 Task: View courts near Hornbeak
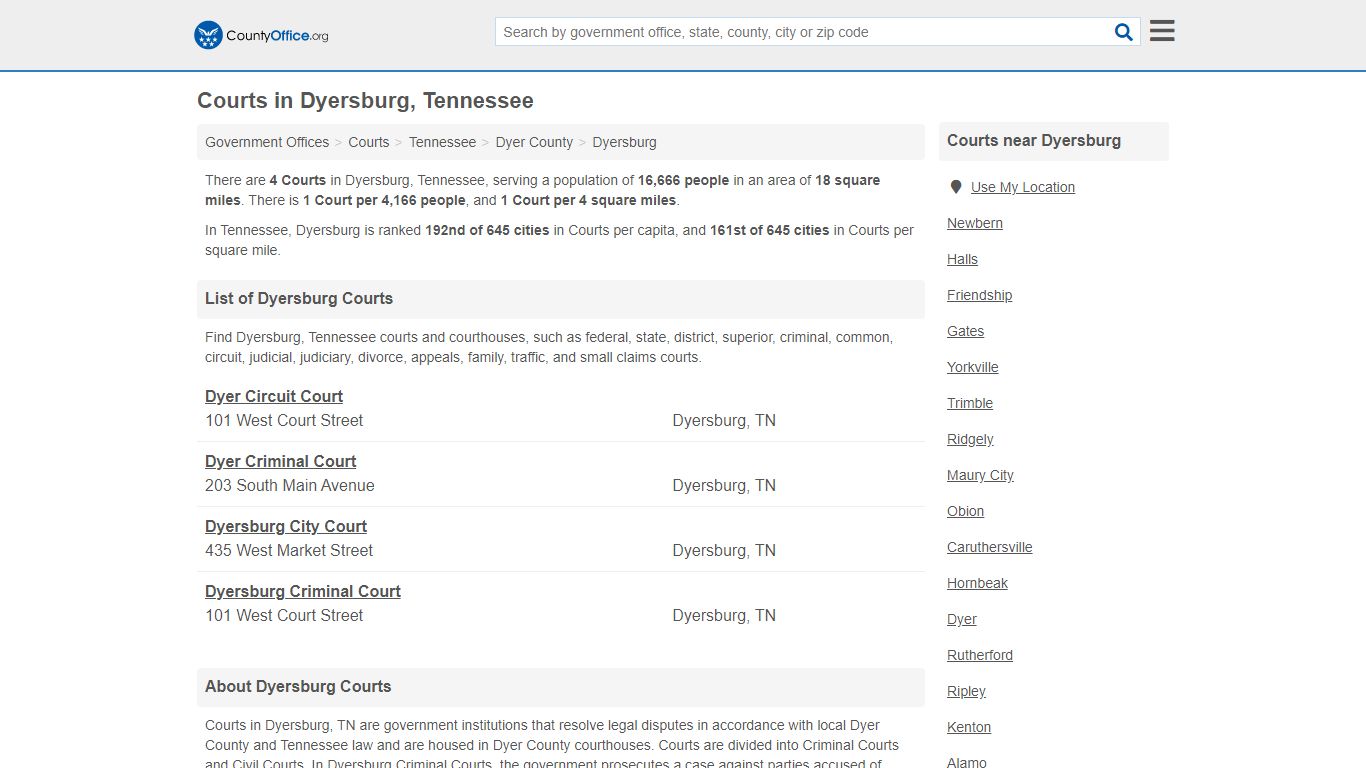tap(977, 583)
